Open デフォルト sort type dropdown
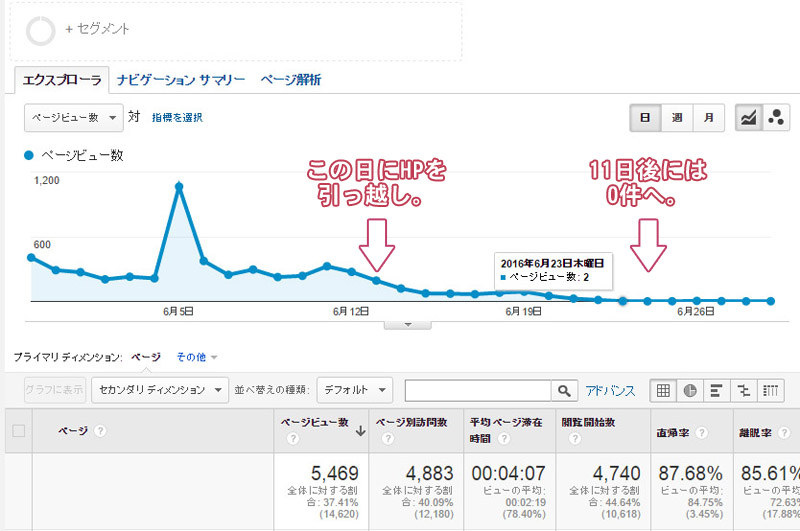The height and width of the screenshot is (531, 800). pyautogui.click(x=355, y=390)
